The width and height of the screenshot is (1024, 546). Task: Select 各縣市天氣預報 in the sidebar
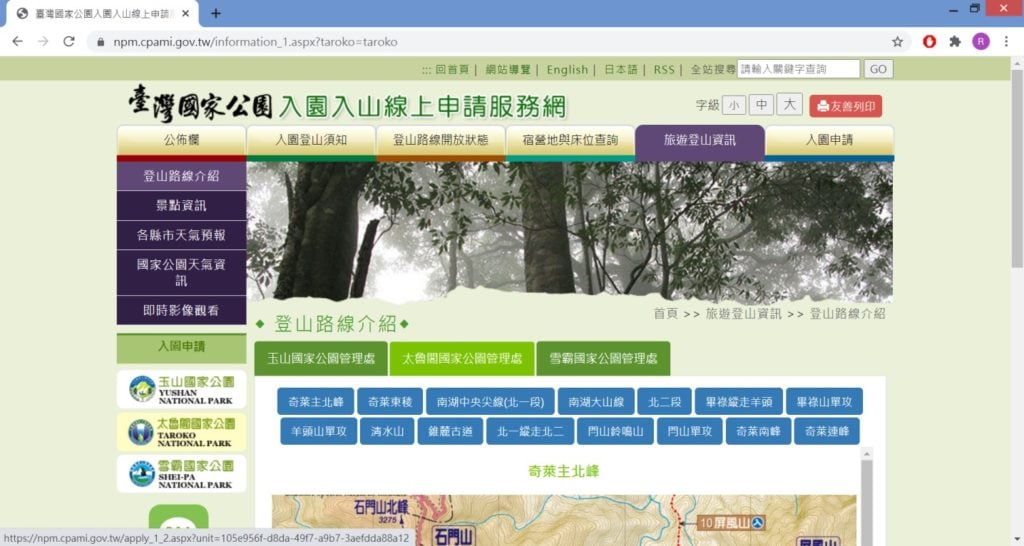pyautogui.click(x=181, y=235)
